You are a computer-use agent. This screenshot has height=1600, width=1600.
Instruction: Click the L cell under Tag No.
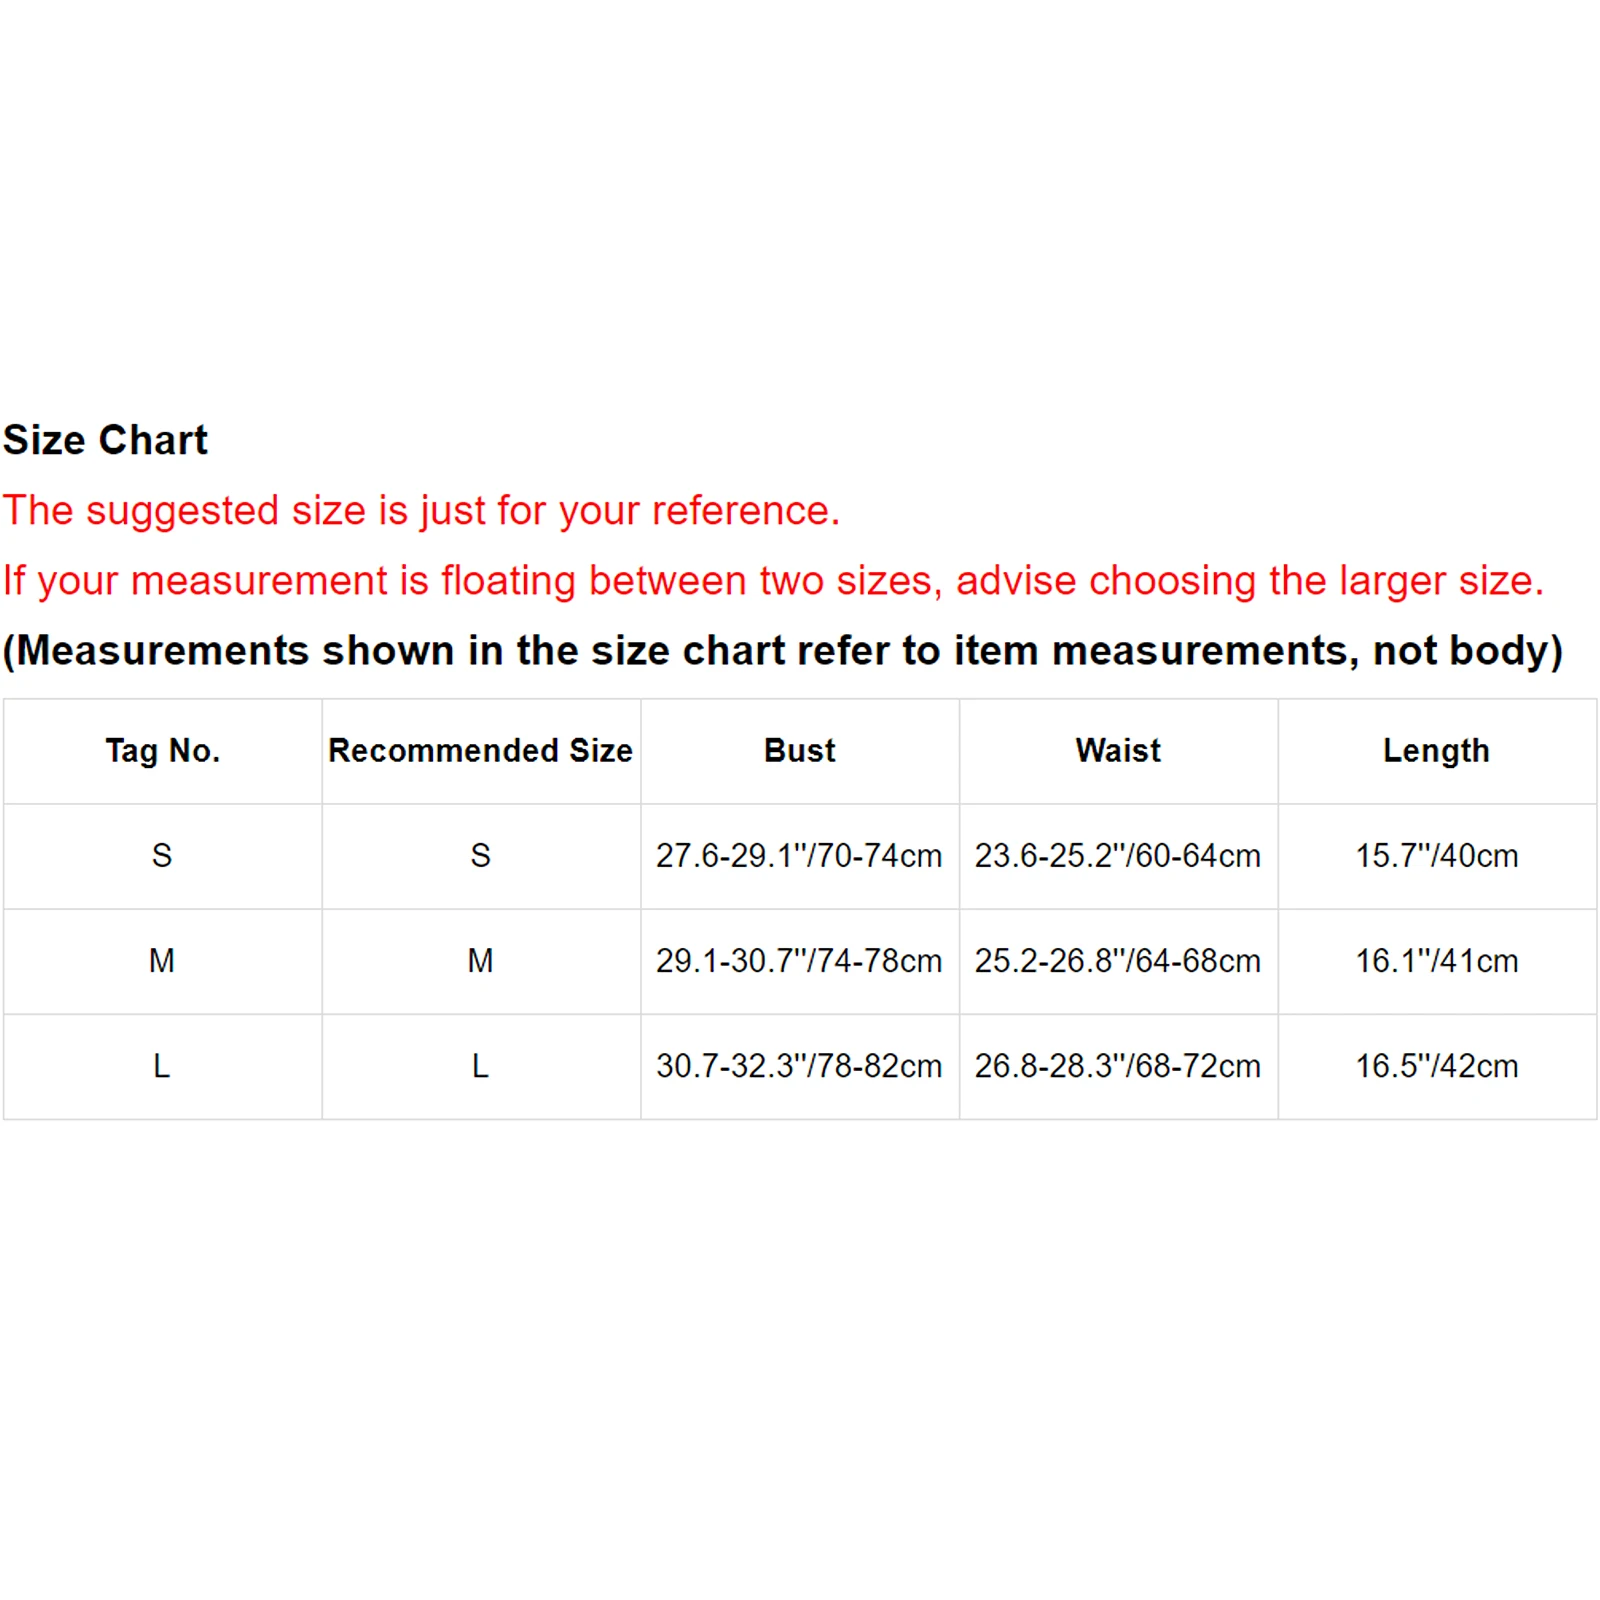(162, 1066)
